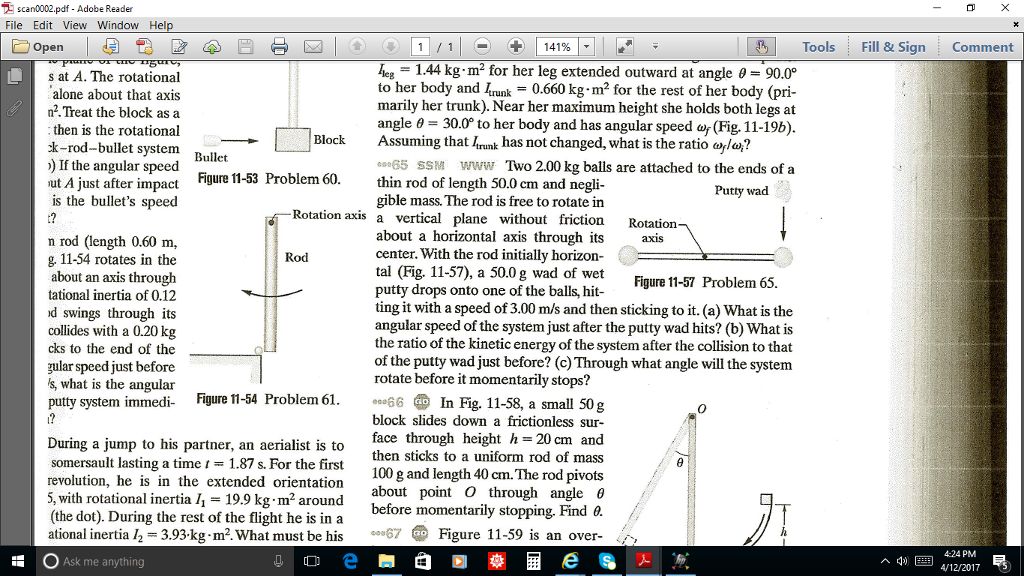
Task: Switch to the Comment pane
Action: [x=981, y=46]
